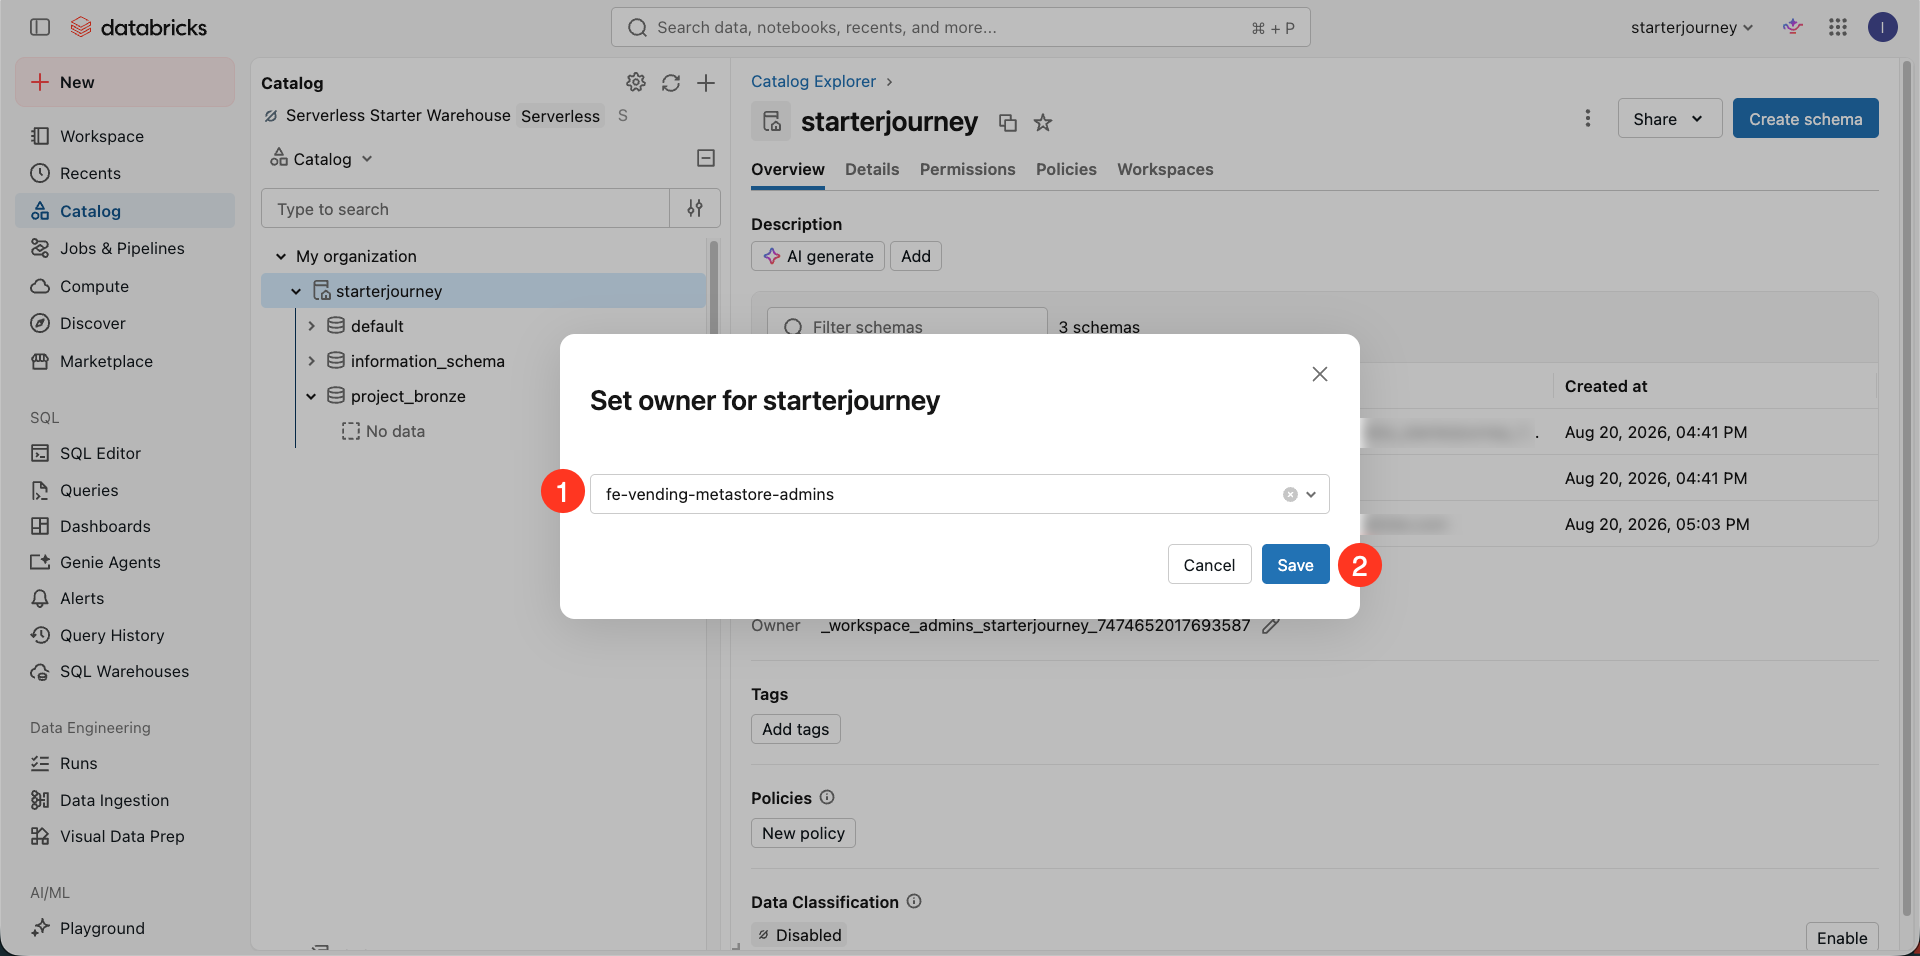Refresh the Catalog tree

[x=671, y=83]
